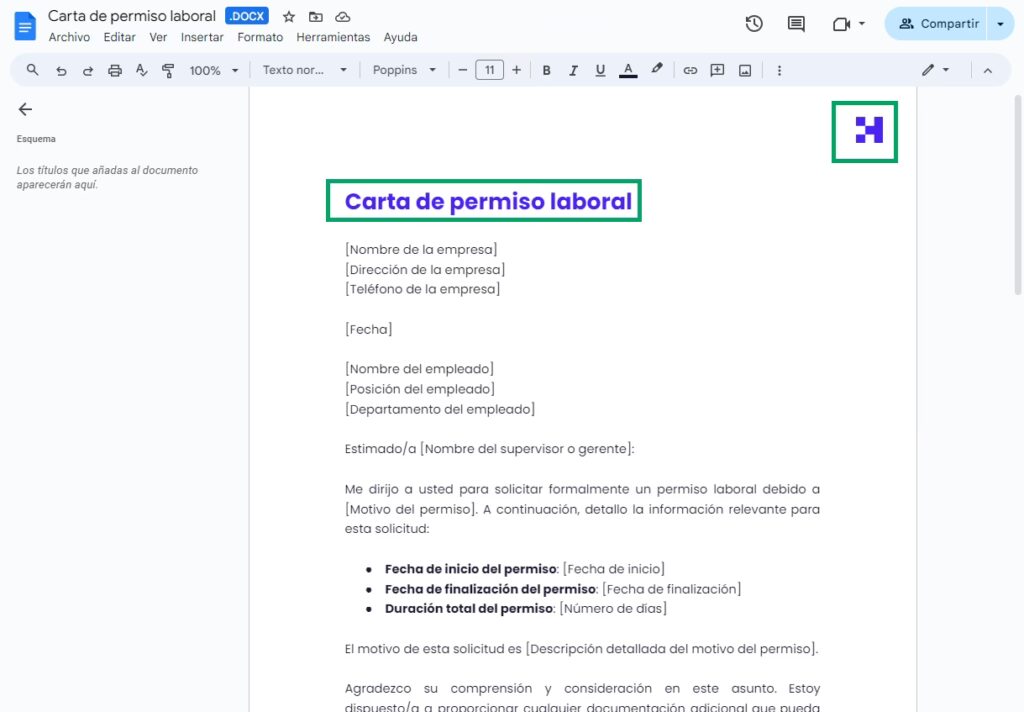Open the version history clock icon
This screenshot has height=712, width=1024.
pyautogui.click(x=755, y=24)
